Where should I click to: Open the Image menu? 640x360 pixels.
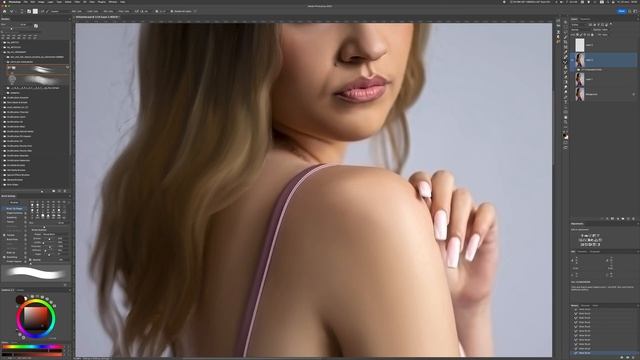point(41,2)
